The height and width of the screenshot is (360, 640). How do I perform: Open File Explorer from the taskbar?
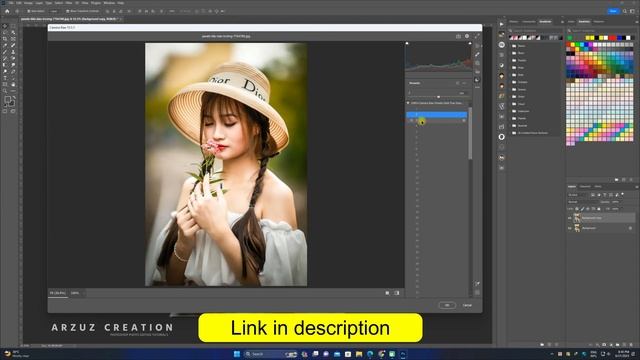coord(359,354)
